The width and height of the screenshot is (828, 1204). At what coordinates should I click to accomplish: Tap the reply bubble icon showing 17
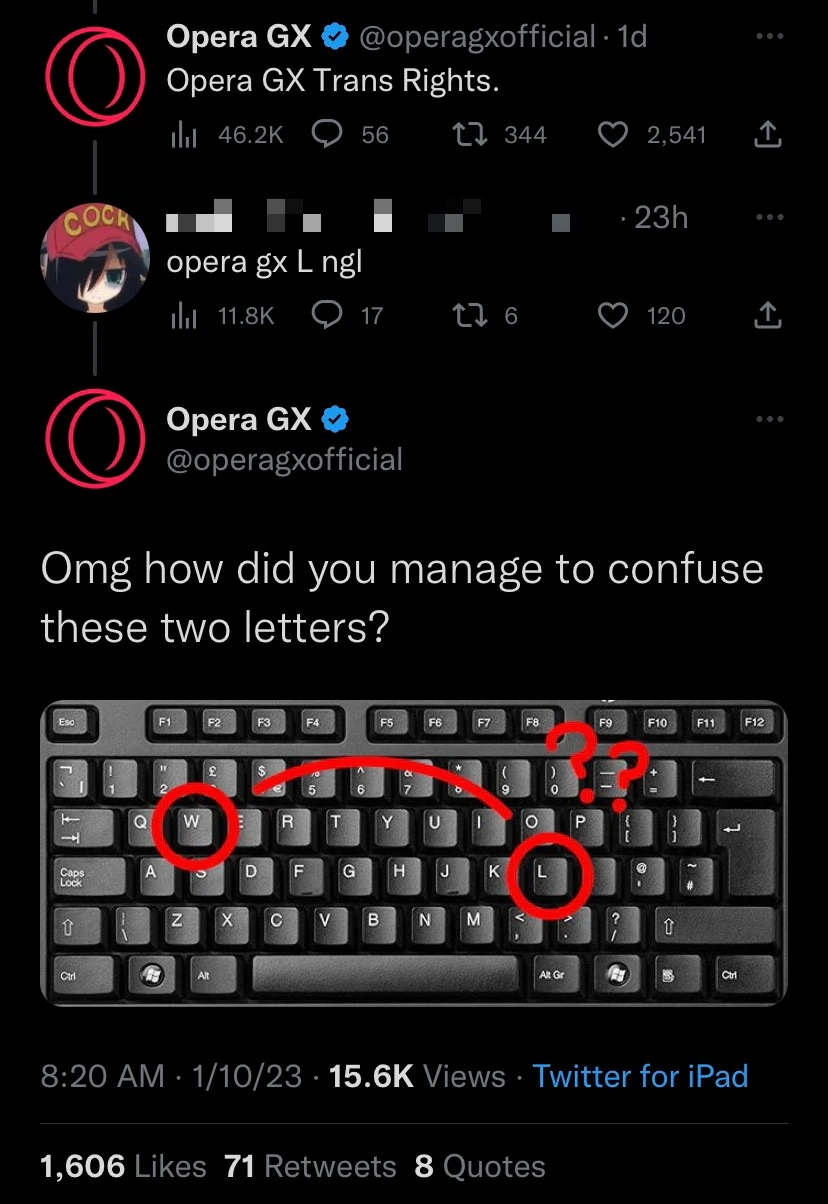(328, 316)
